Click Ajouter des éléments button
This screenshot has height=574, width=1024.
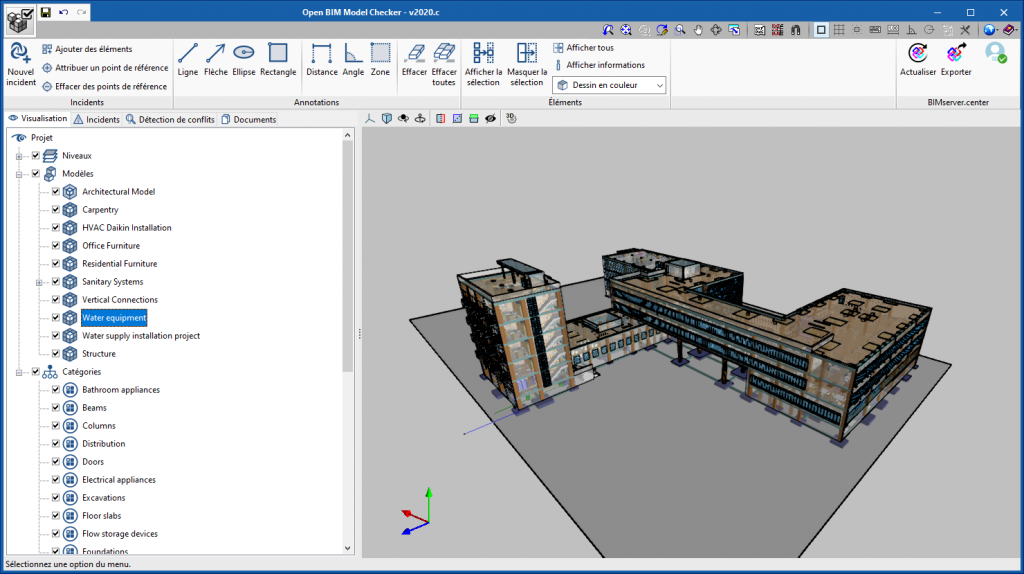point(87,49)
